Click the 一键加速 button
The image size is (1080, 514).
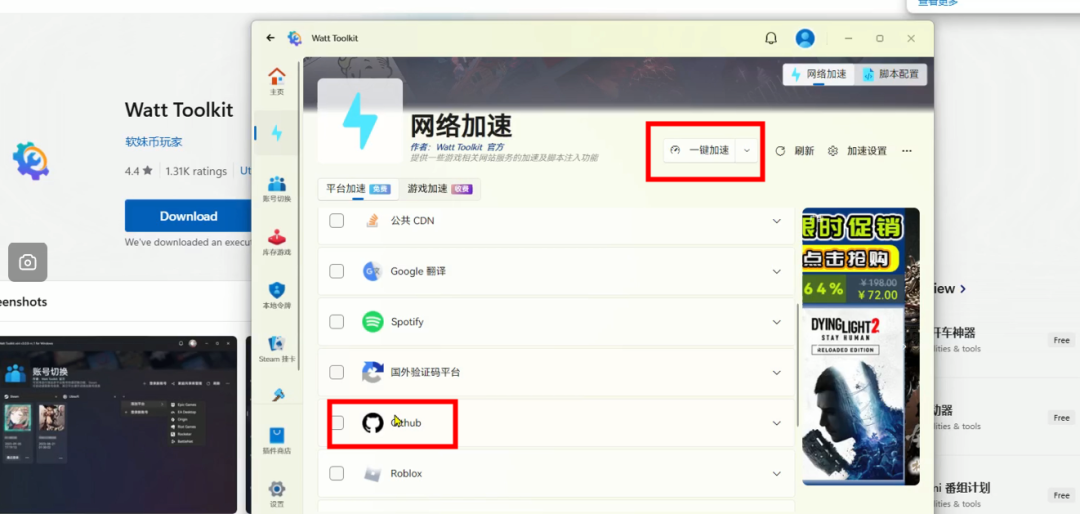[700, 150]
